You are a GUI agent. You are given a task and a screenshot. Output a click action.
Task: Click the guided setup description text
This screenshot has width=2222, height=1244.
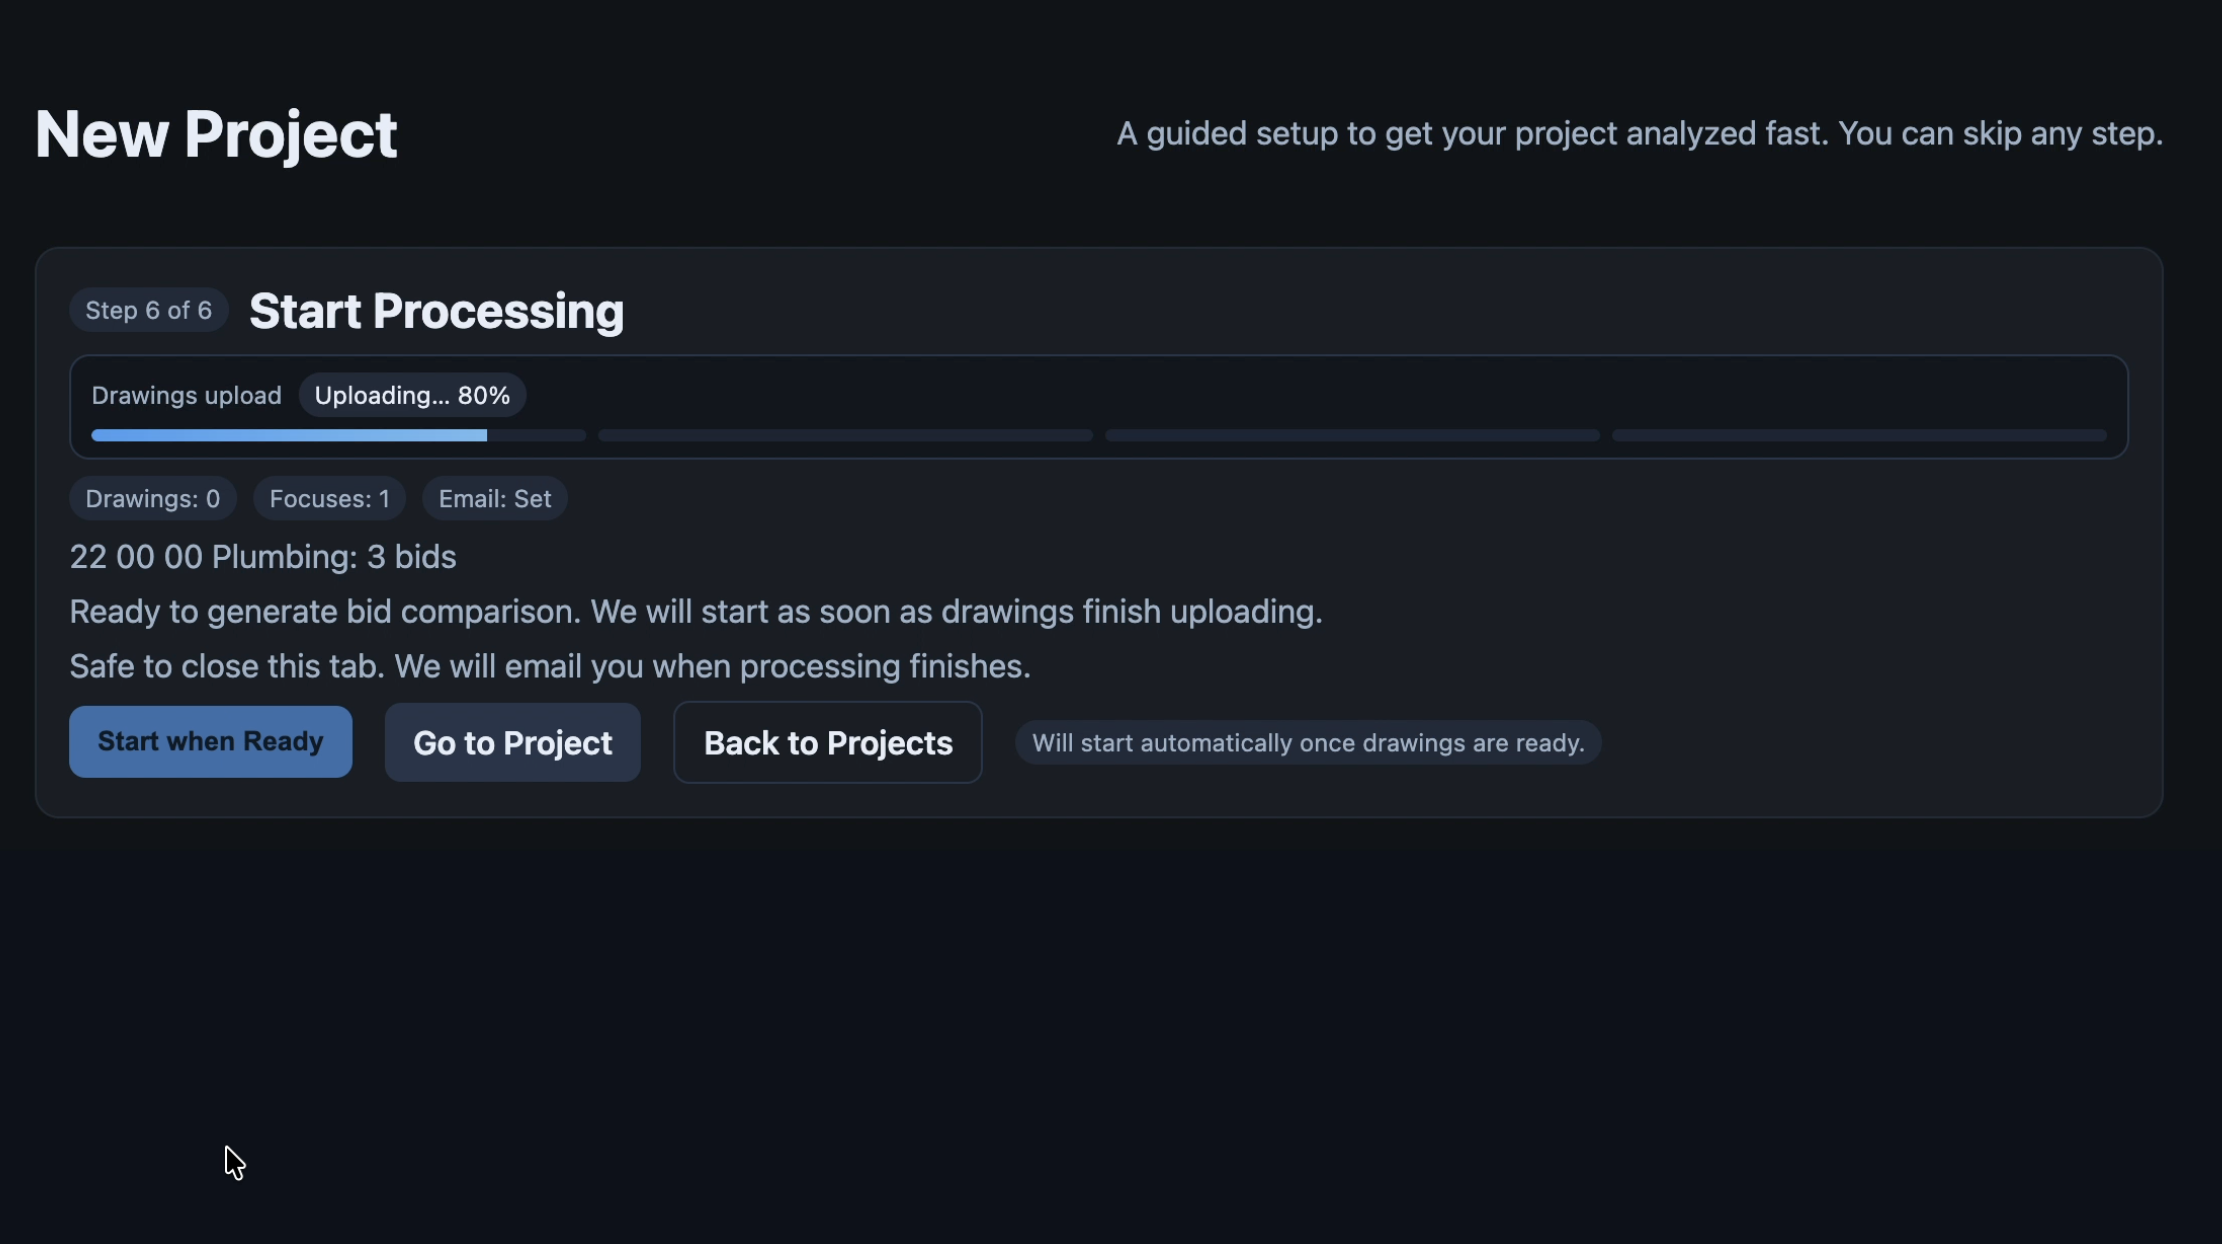pos(1639,134)
